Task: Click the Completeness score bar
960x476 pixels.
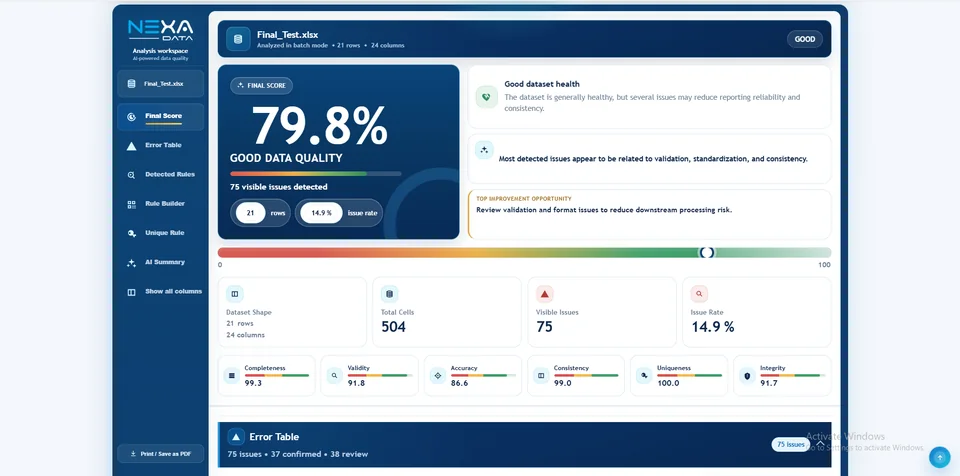Action: 277,375
